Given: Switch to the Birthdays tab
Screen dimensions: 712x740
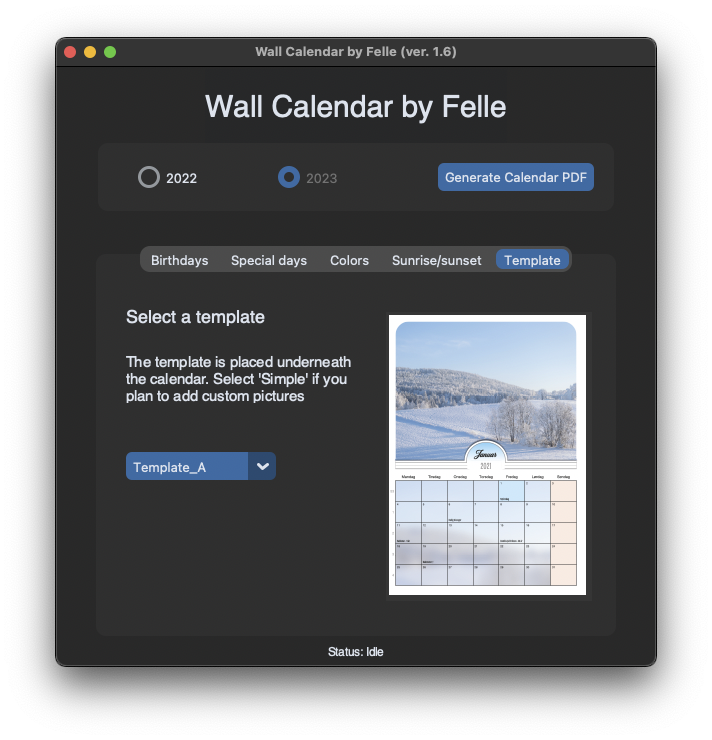Looking at the screenshot, I should [180, 260].
